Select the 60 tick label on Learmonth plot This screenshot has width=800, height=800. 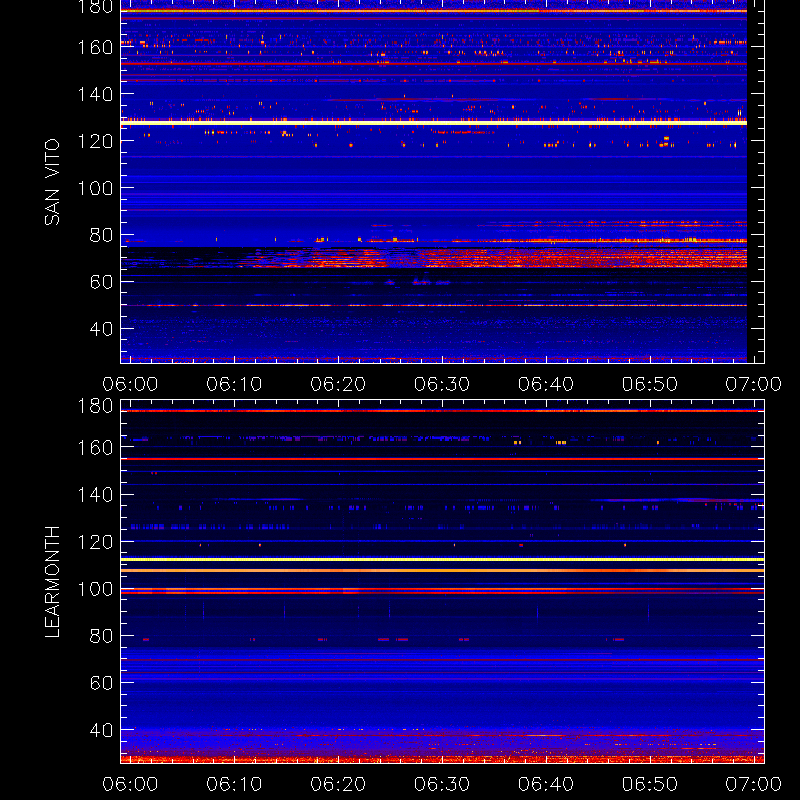[101, 683]
